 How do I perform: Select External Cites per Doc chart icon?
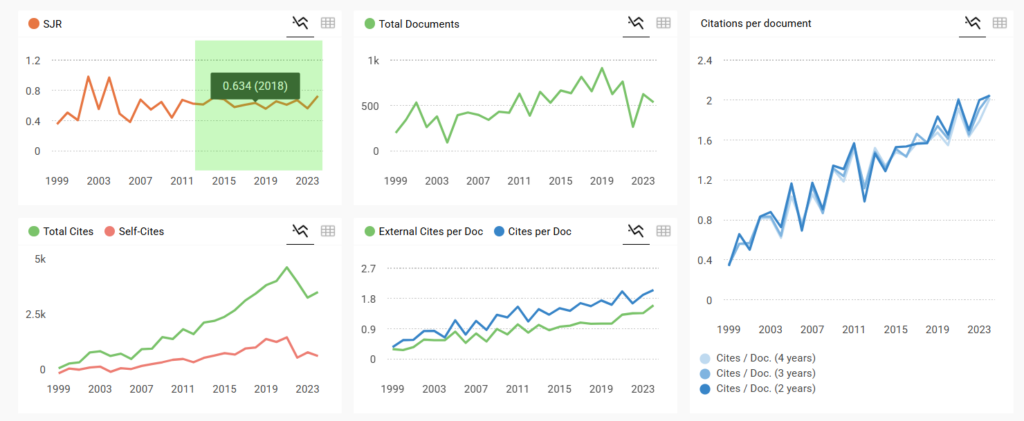(x=635, y=231)
